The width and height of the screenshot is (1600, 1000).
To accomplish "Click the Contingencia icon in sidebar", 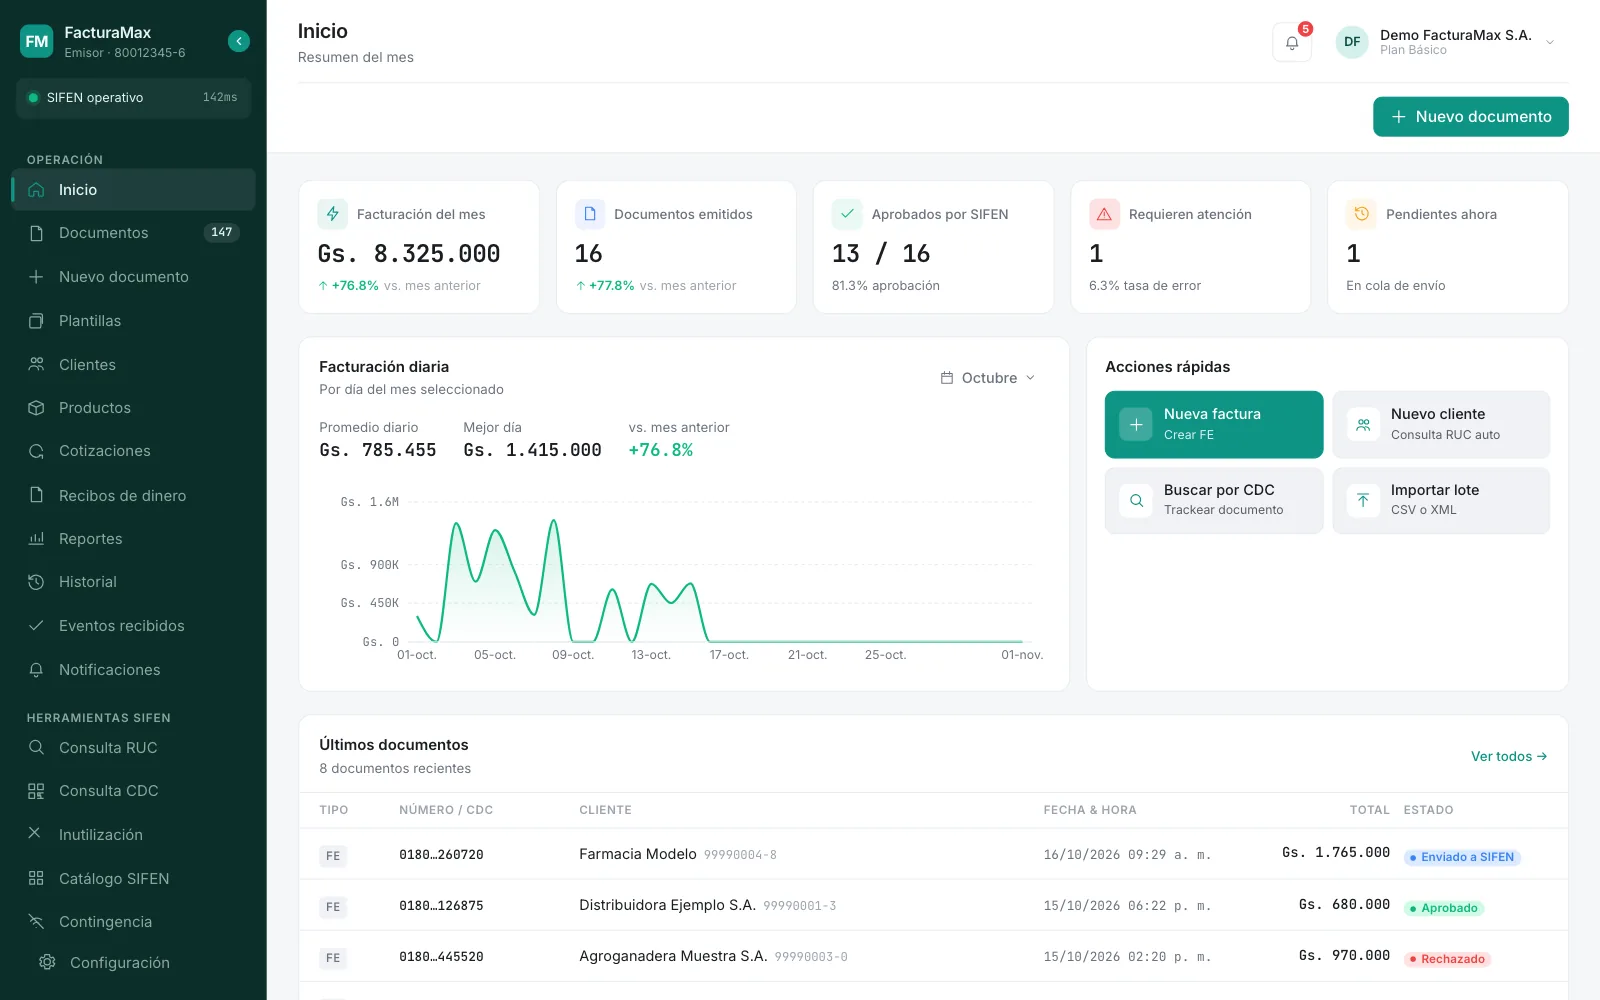I will [x=36, y=922].
